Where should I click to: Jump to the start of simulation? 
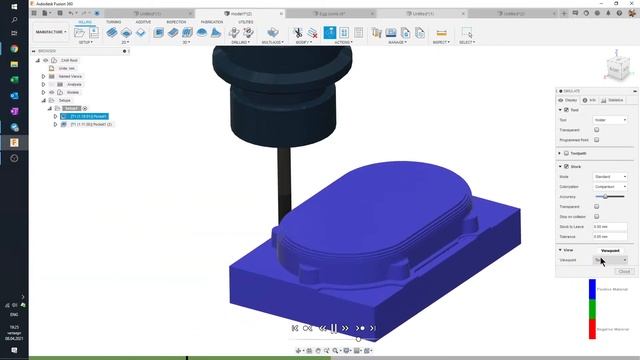pyautogui.click(x=295, y=328)
